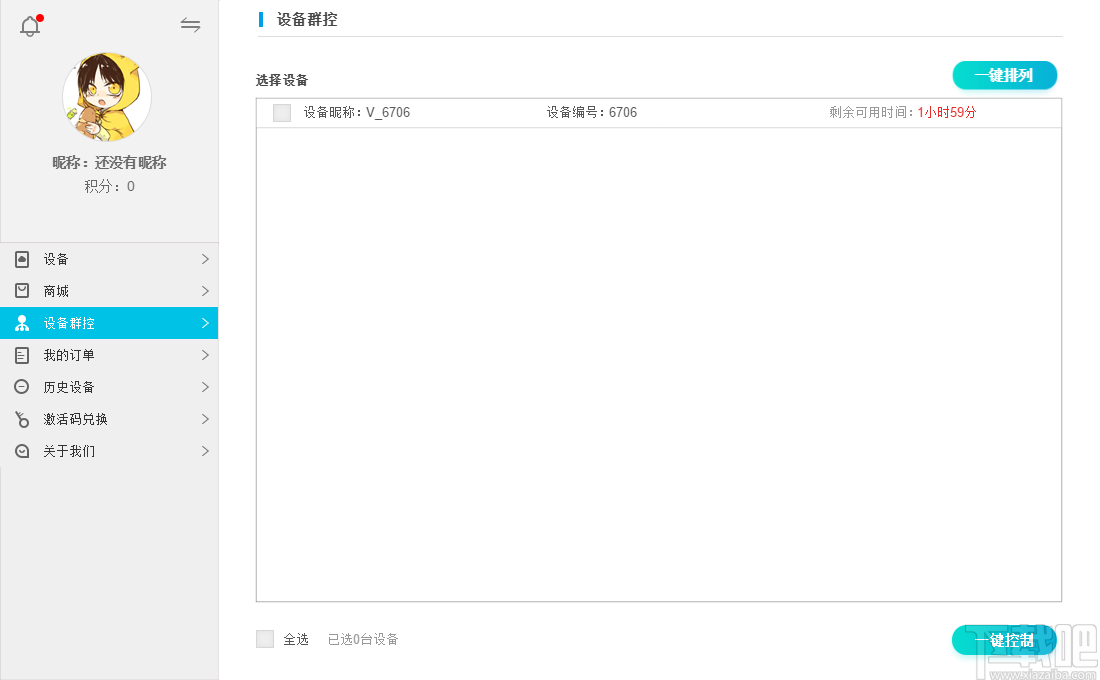This screenshot has width=1100, height=680.
Task: Click the switch account arrows icon
Action: pos(190,25)
